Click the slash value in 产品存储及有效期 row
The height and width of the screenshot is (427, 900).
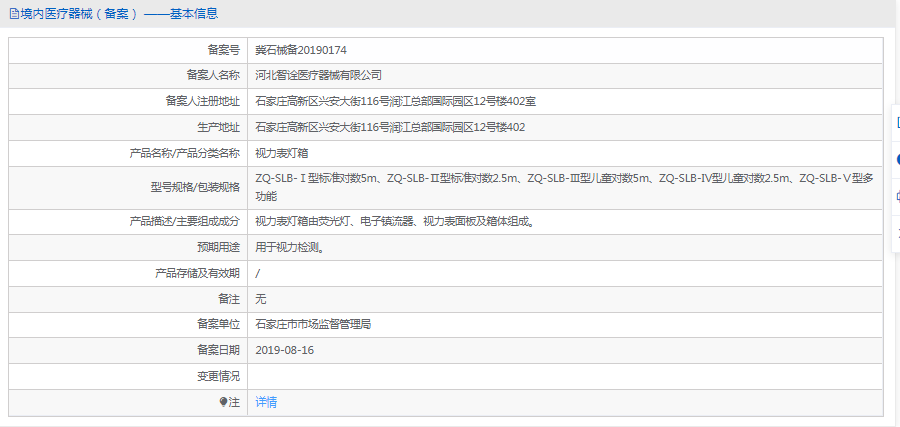(x=257, y=274)
